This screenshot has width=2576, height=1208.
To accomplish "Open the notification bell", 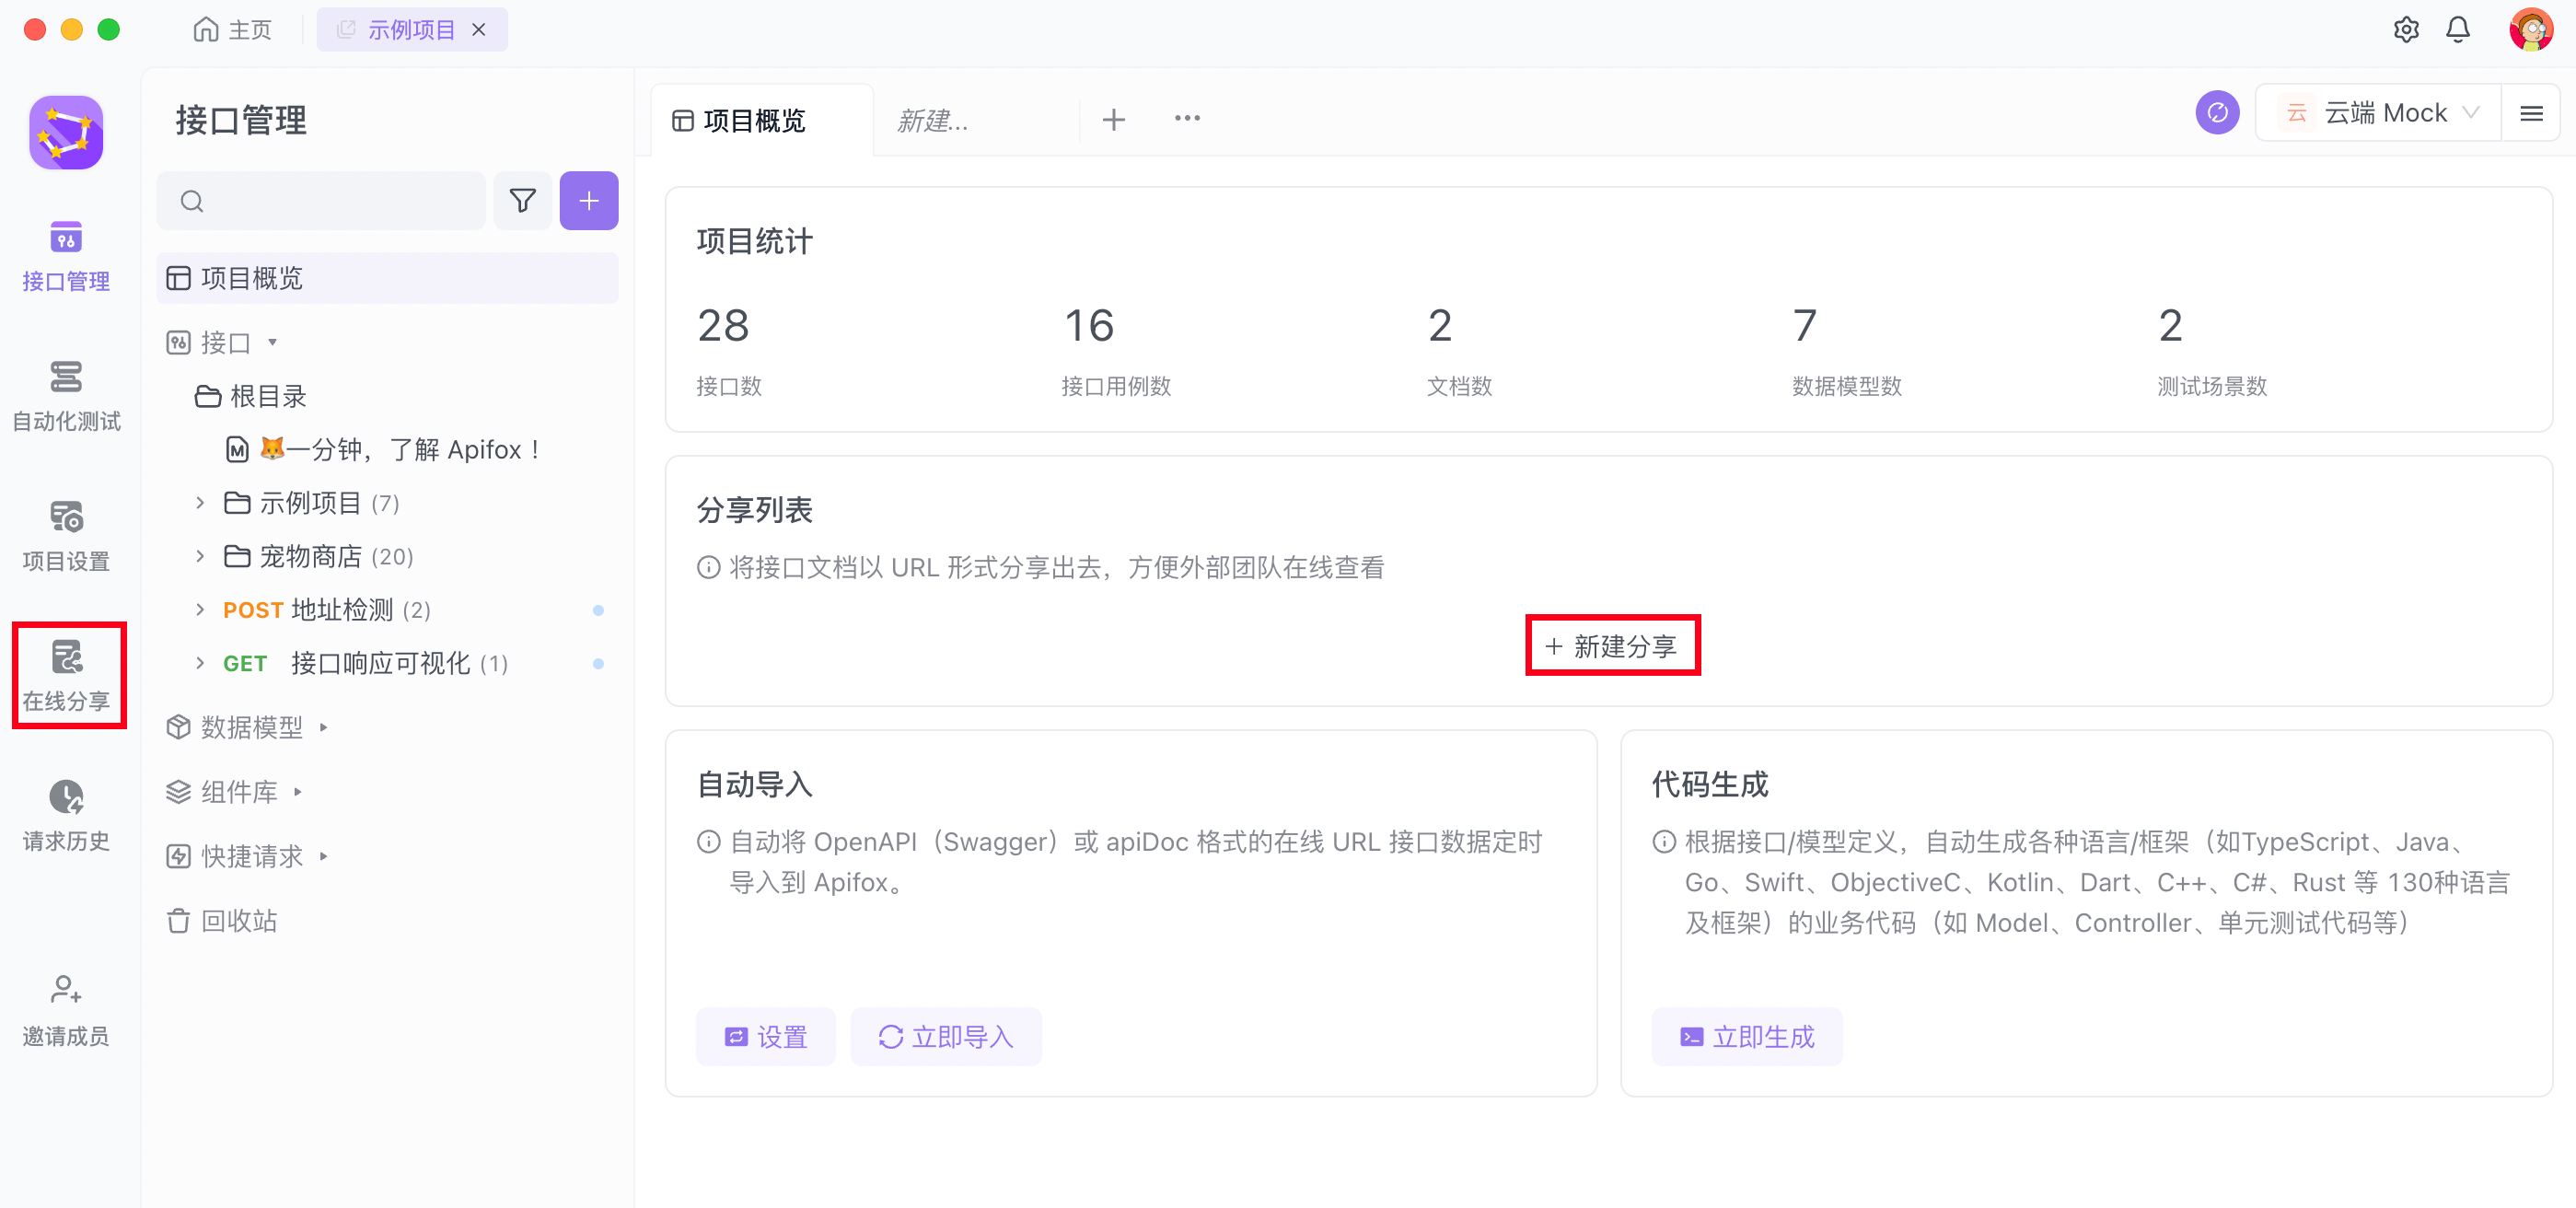I will (2457, 30).
